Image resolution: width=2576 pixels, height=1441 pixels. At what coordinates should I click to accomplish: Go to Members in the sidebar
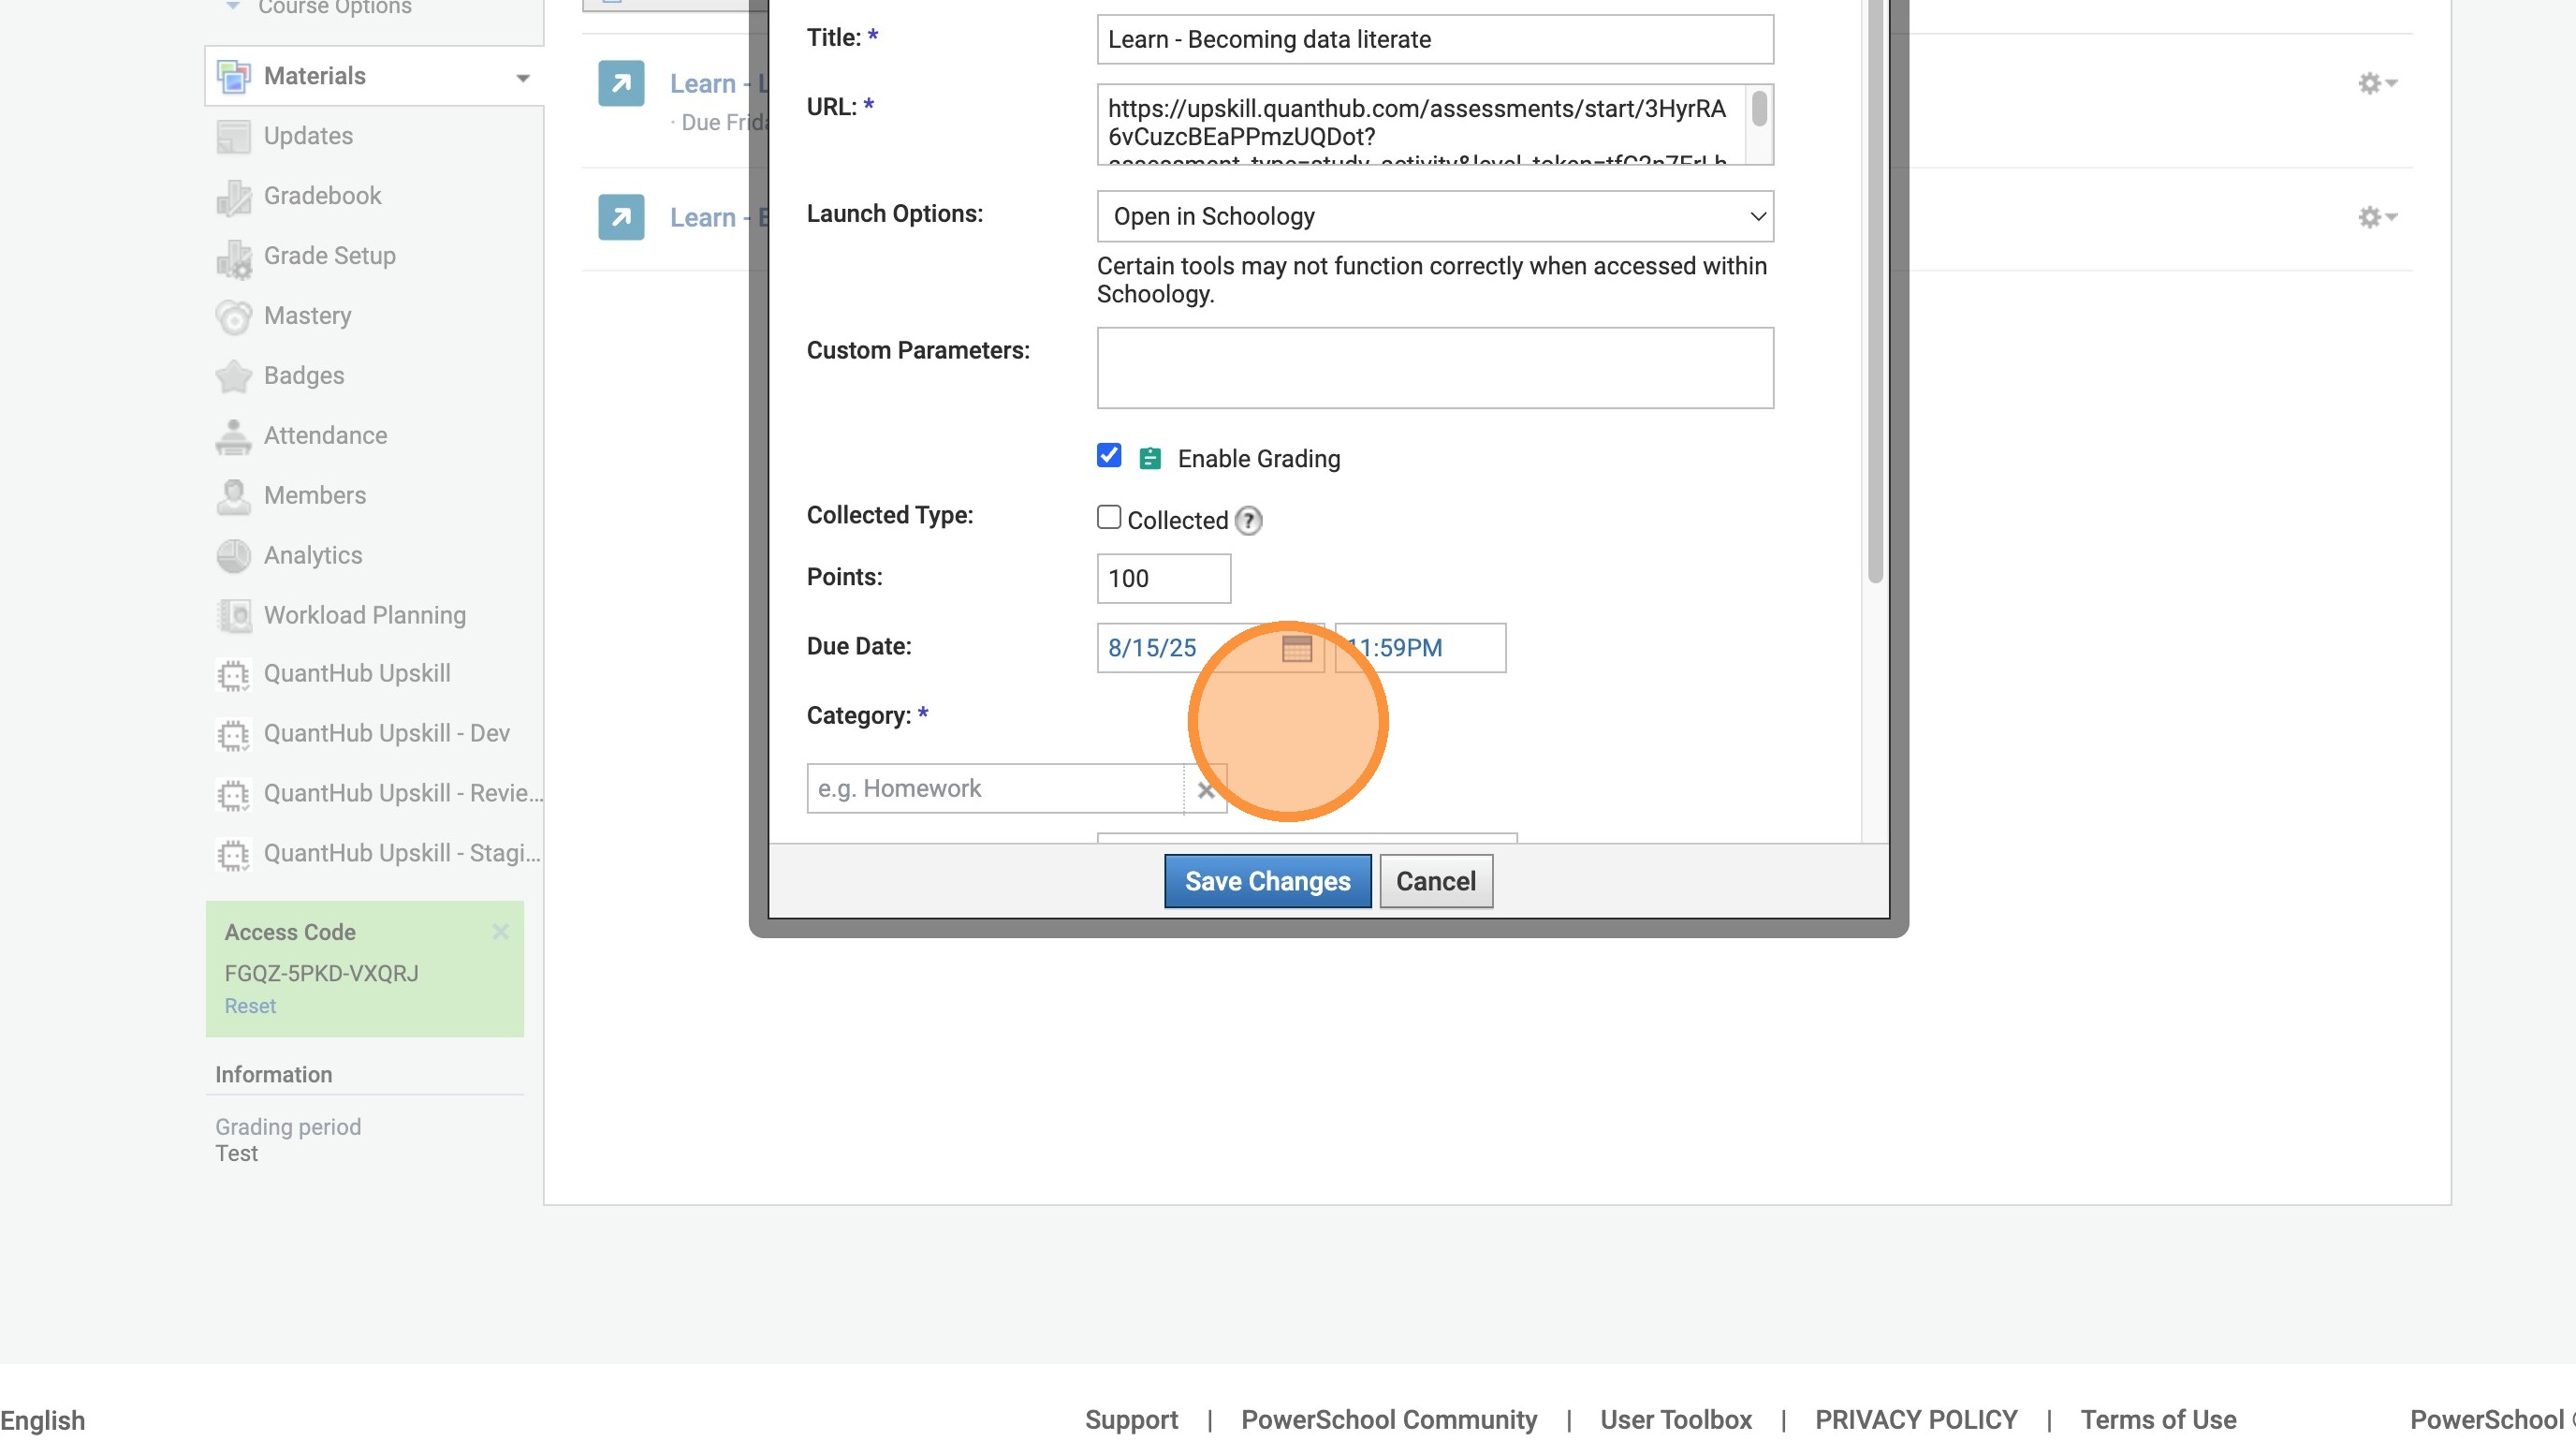tap(314, 495)
